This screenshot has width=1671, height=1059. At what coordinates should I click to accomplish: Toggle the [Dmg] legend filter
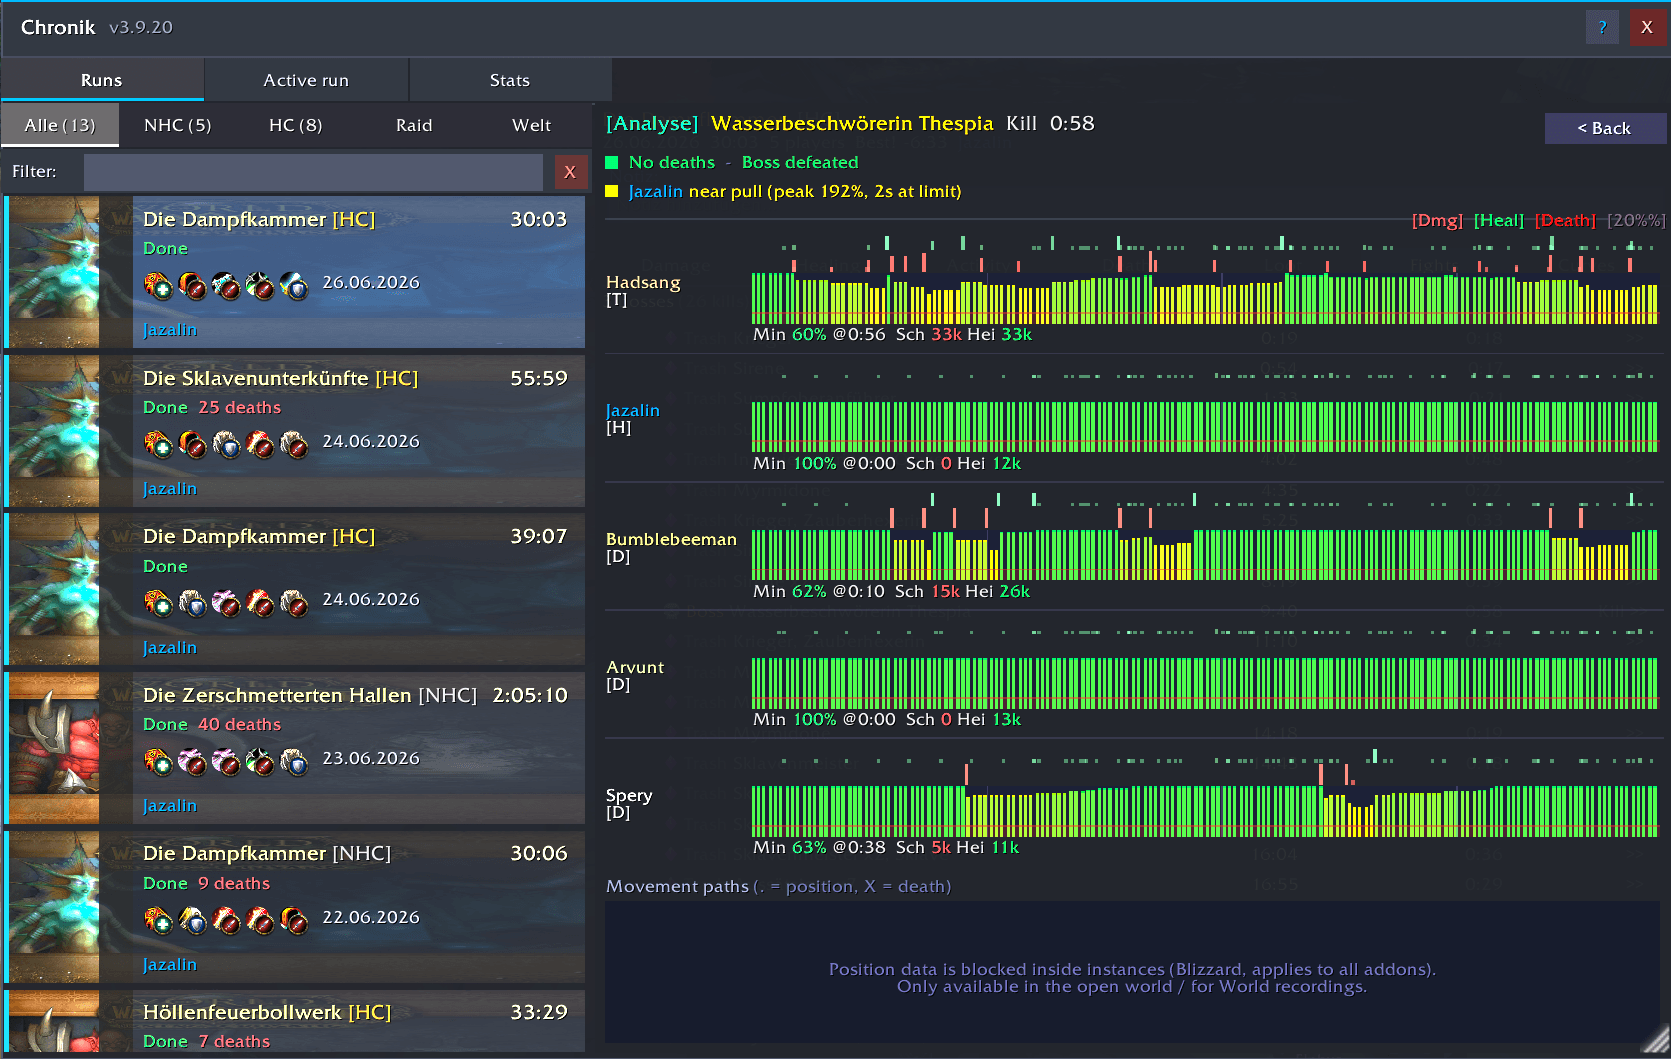pos(1437,220)
